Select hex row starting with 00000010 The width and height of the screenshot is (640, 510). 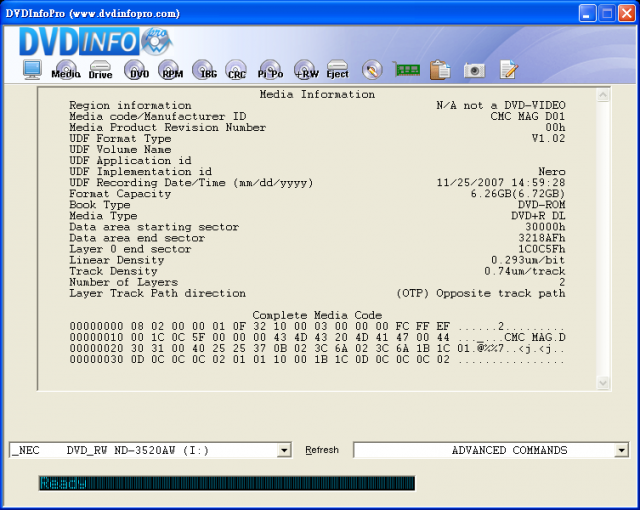[317, 337]
